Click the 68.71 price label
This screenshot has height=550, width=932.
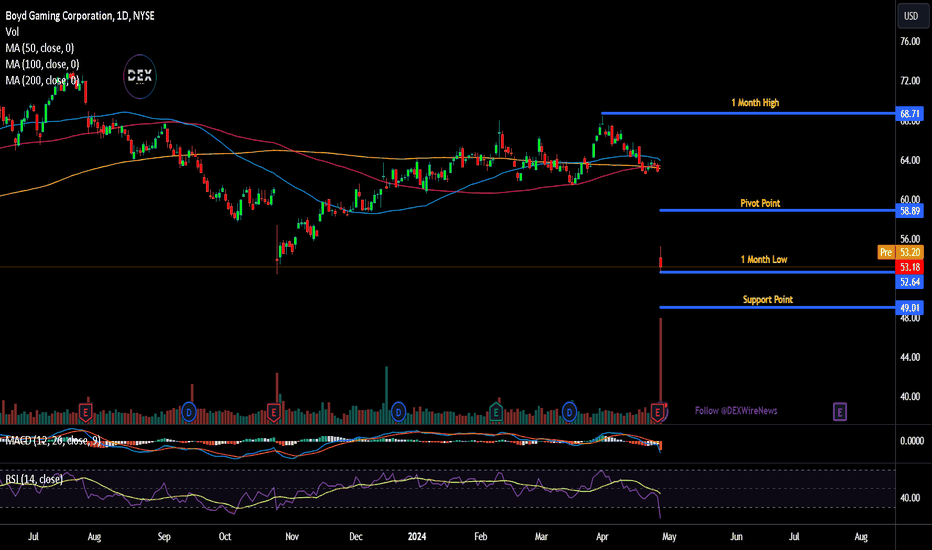pyautogui.click(x=909, y=114)
